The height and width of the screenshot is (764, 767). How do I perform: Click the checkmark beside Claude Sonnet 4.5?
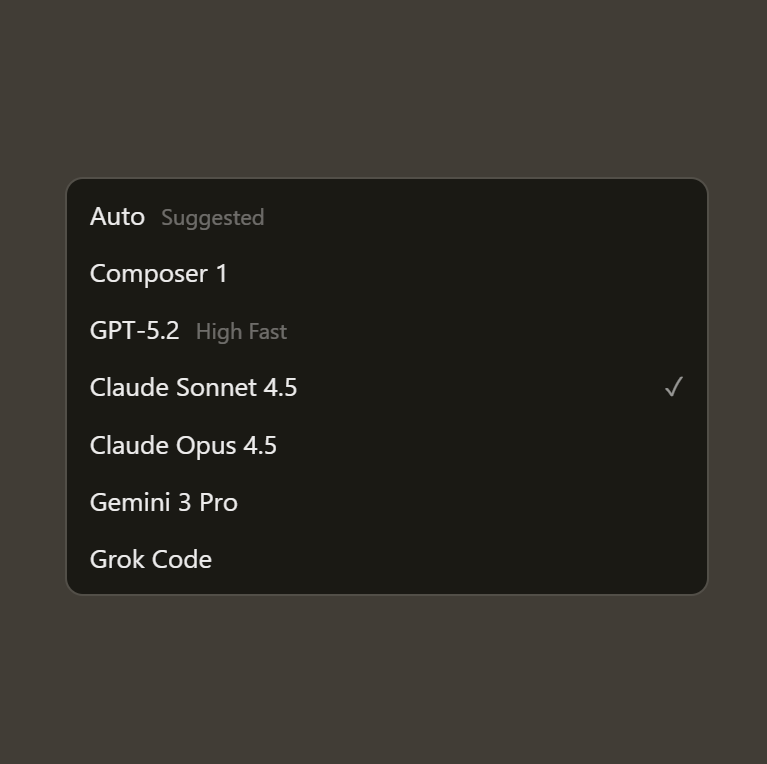[673, 387]
